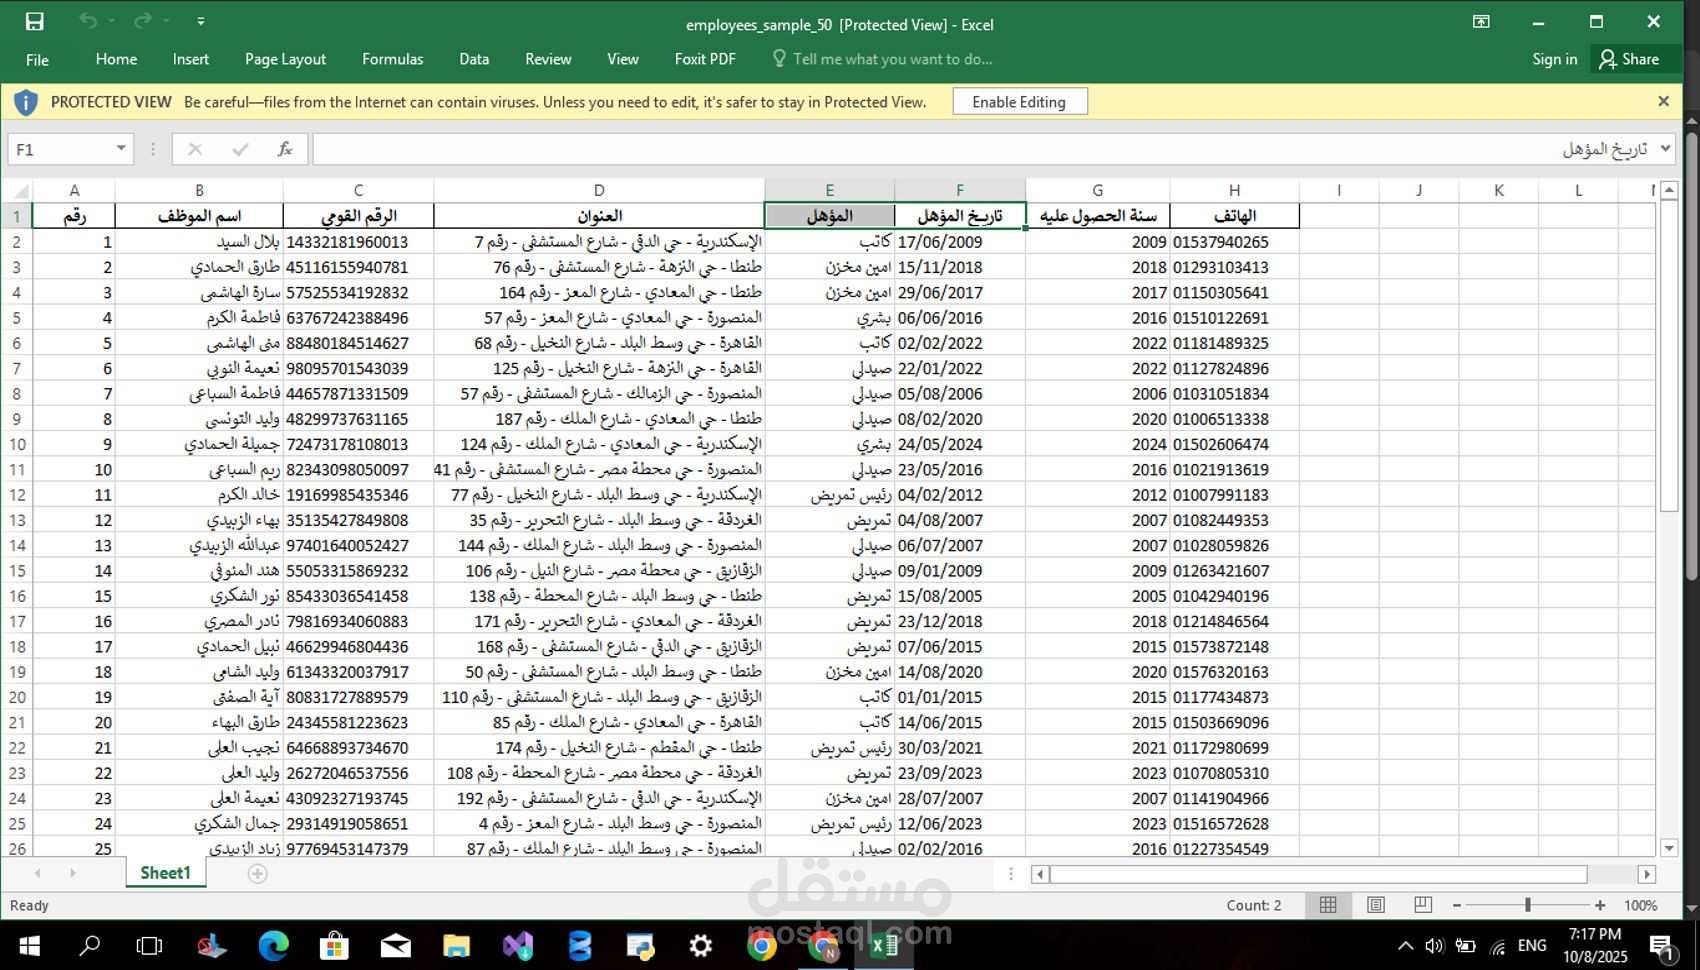Expand the formula bar with chevron
Viewport: 1700px width, 970px height.
1665,149
